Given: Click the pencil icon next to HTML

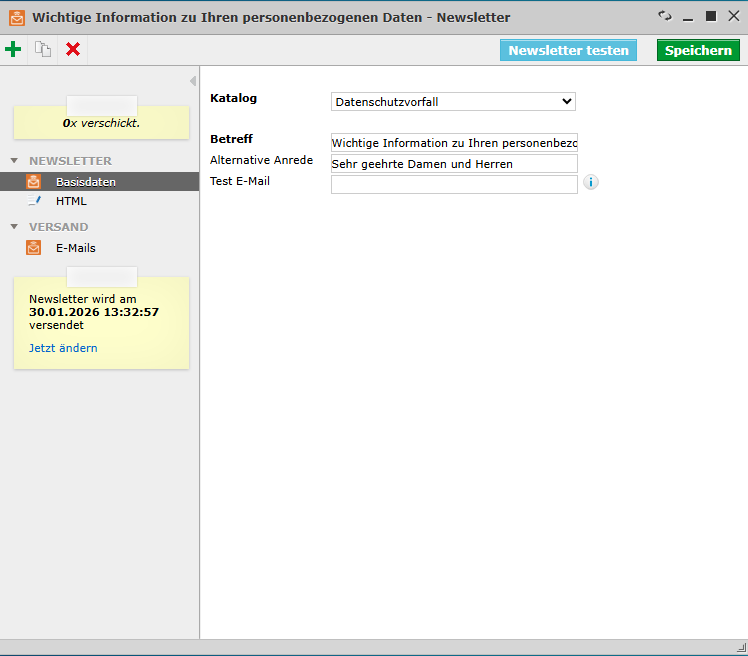Looking at the screenshot, I should coord(34,201).
